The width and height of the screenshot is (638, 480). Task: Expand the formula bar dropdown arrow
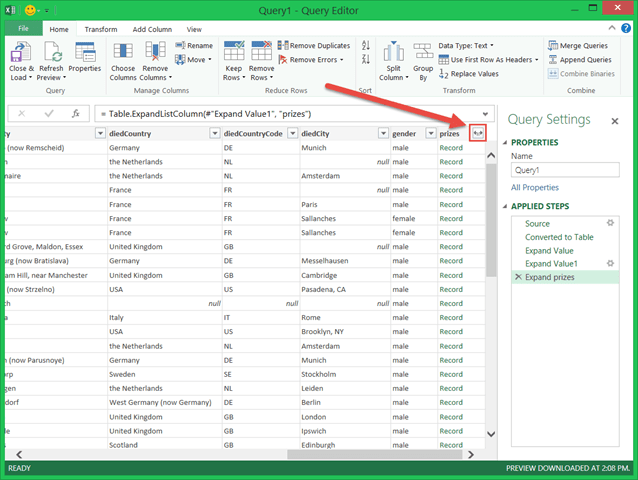click(x=485, y=113)
